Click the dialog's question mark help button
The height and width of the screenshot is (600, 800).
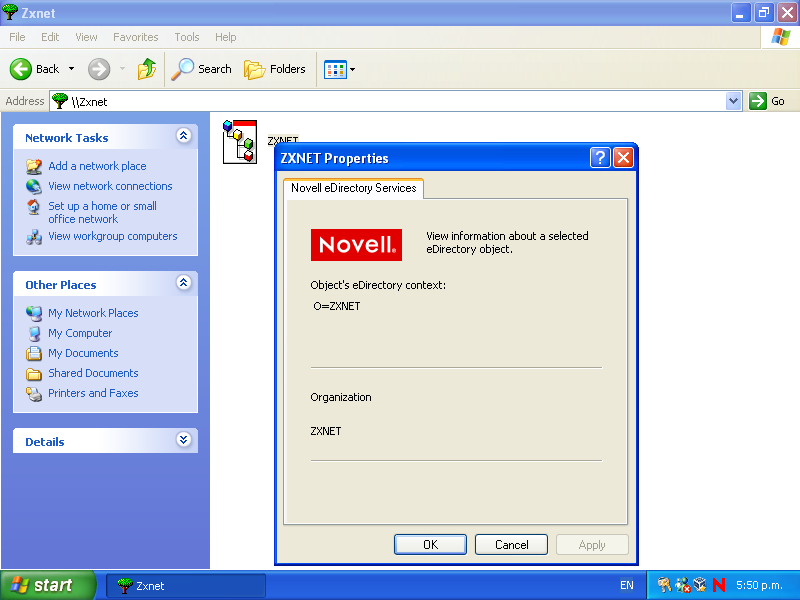(x=600, y=158)
